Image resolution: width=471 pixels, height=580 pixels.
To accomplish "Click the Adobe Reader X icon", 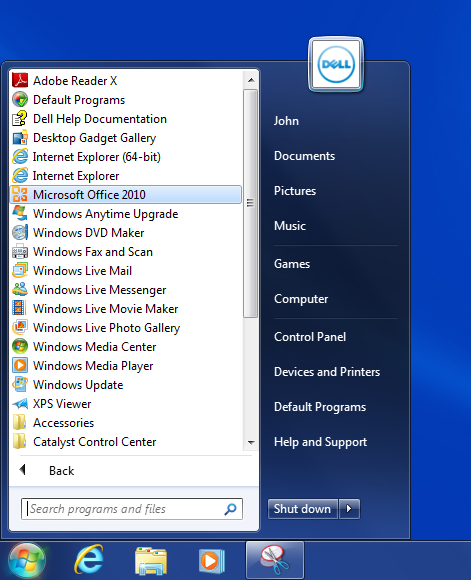I will (20, 80).
